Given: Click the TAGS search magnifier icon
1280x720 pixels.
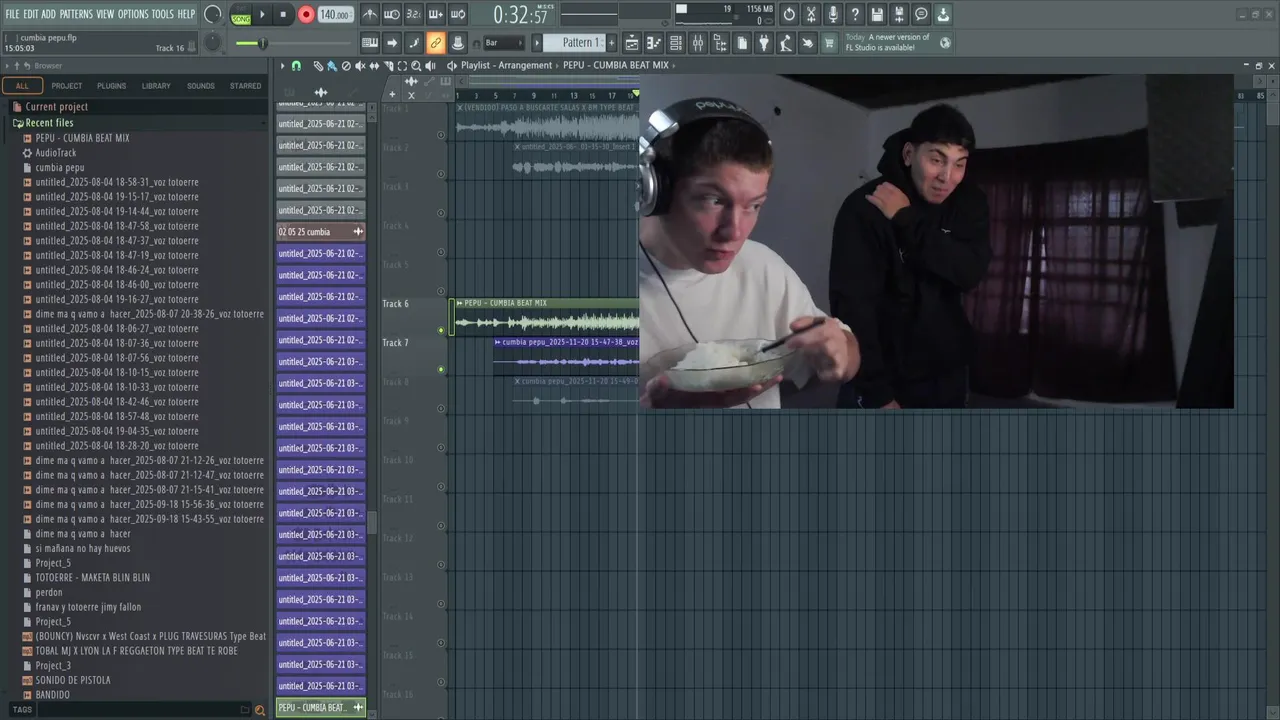Looking at the screenshot, I should (x=260, y=710).
